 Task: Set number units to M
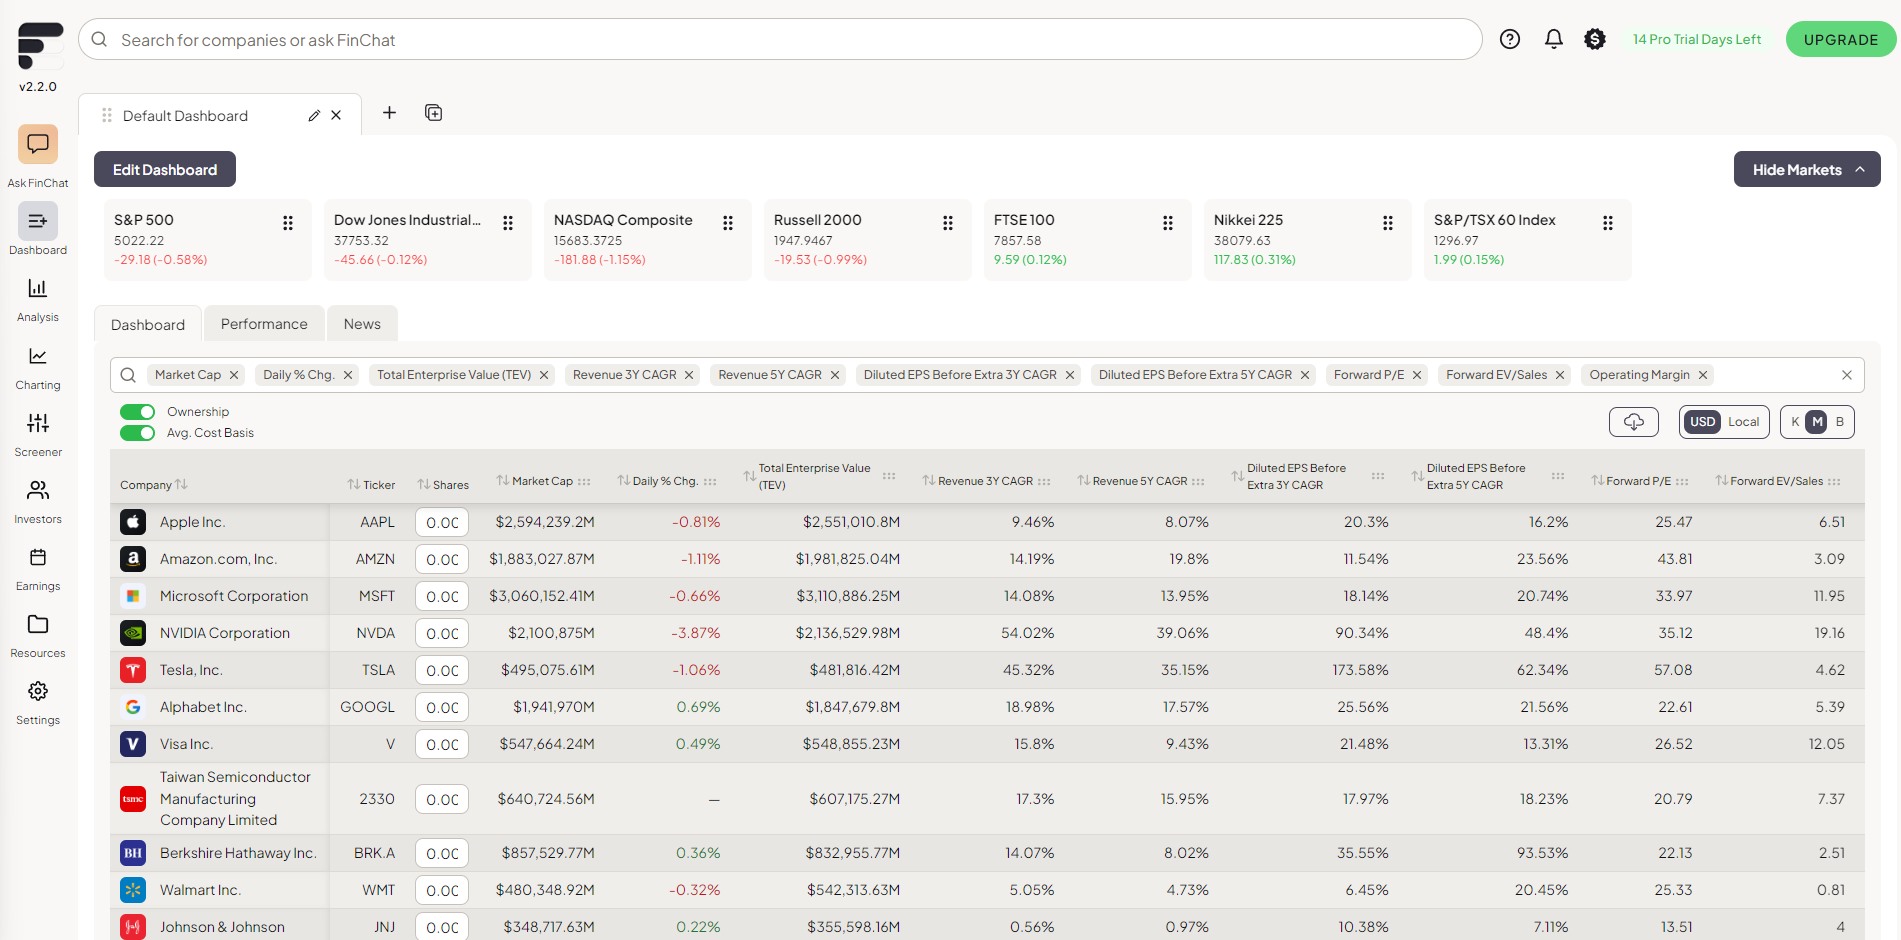[1818, 422]
